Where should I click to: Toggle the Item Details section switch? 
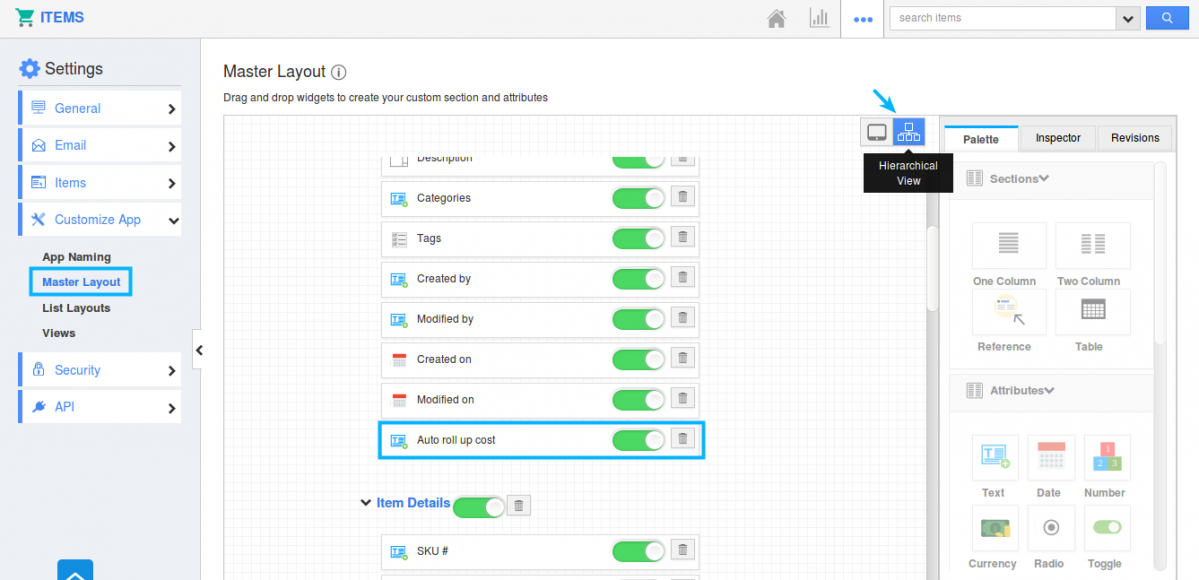[479, 507]
